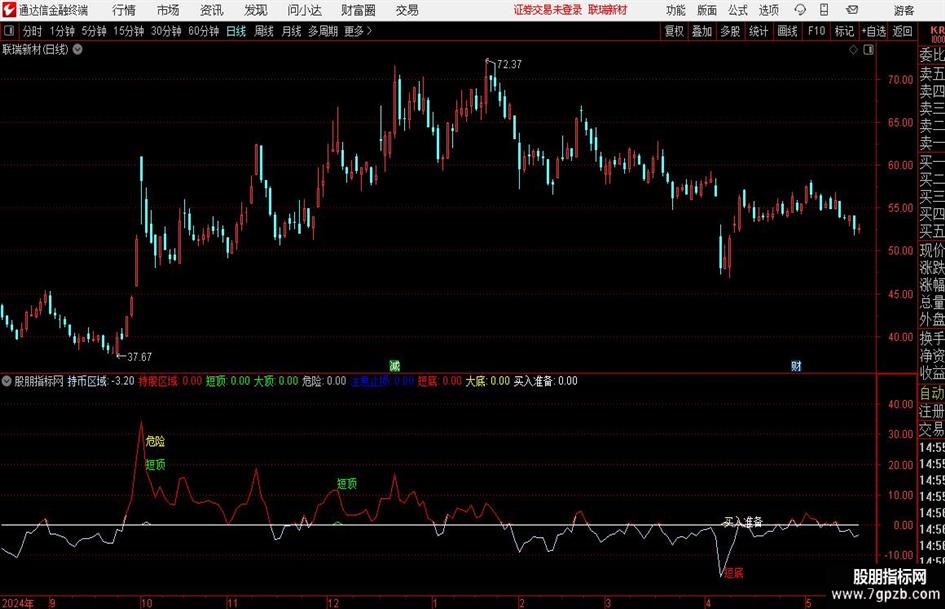Open the 问小达 menu

[x=304, y=10]
